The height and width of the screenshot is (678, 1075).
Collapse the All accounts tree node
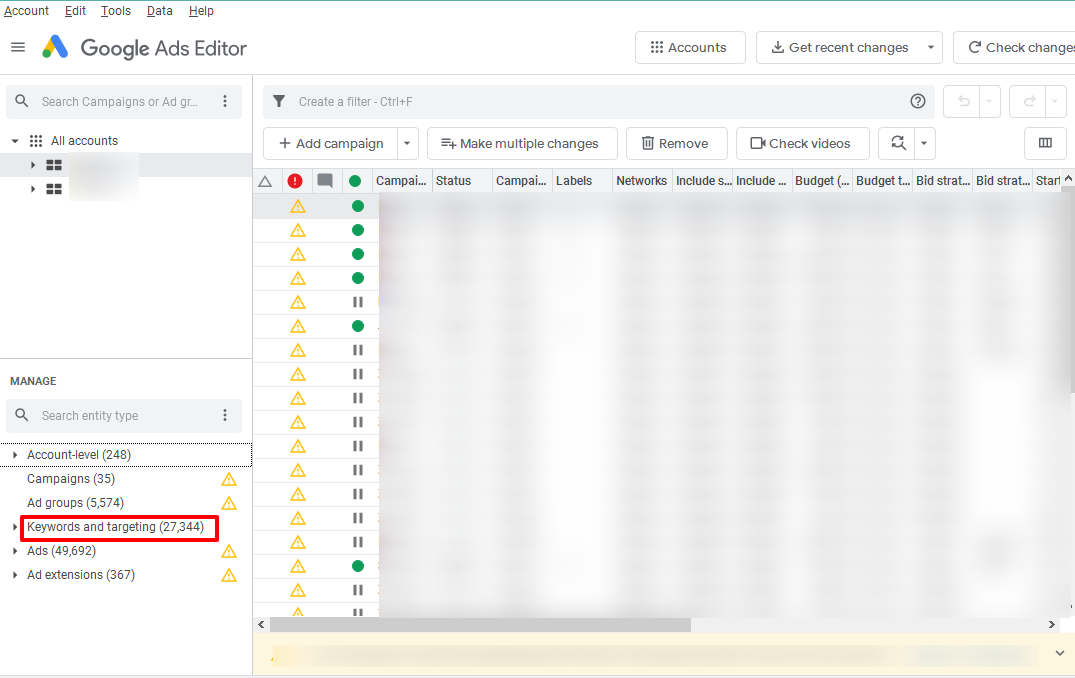[x=15, y=141]
